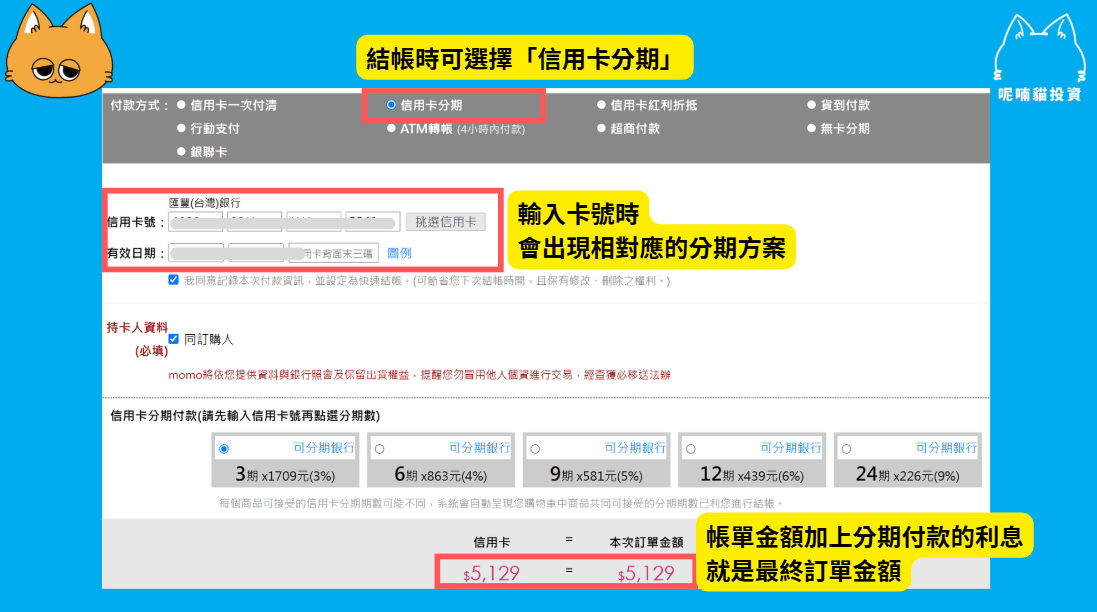
Task: Click the 挑選信用卡 button
Action: coord(446,222)
